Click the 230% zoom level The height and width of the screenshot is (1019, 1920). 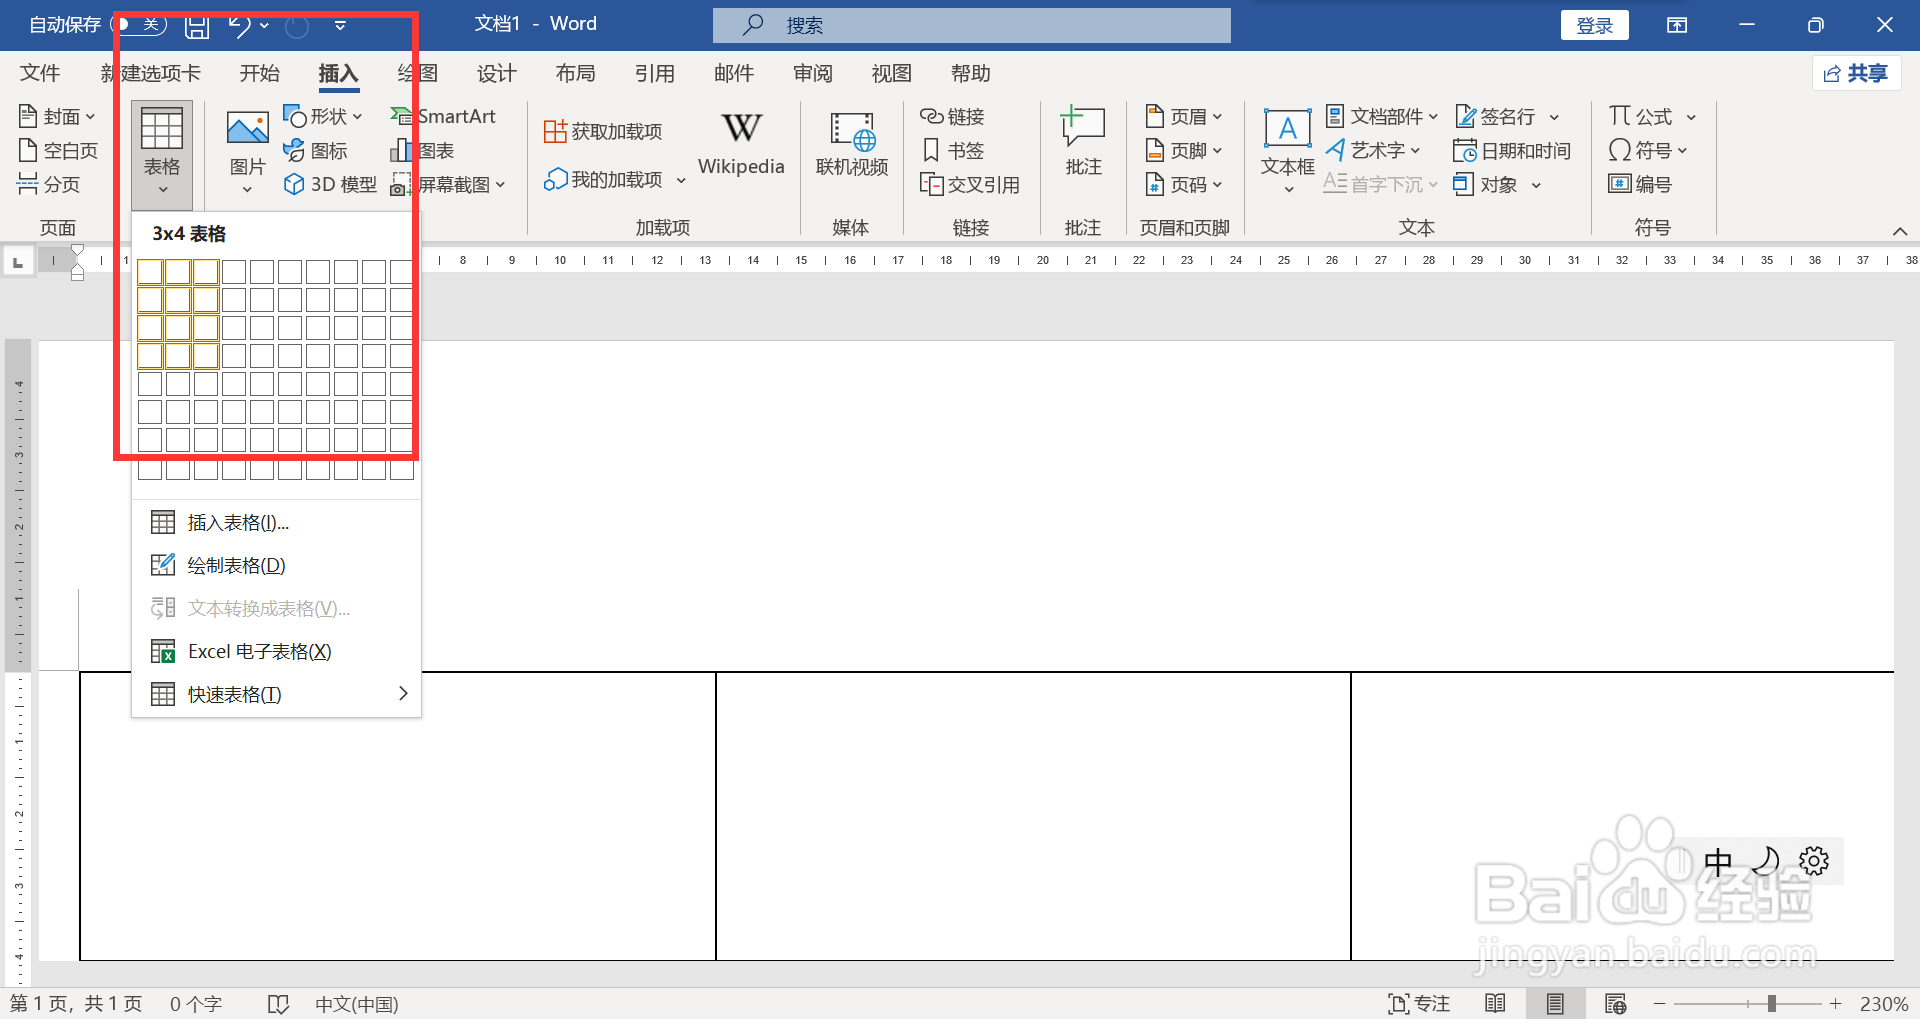tap(1884, 1003)
